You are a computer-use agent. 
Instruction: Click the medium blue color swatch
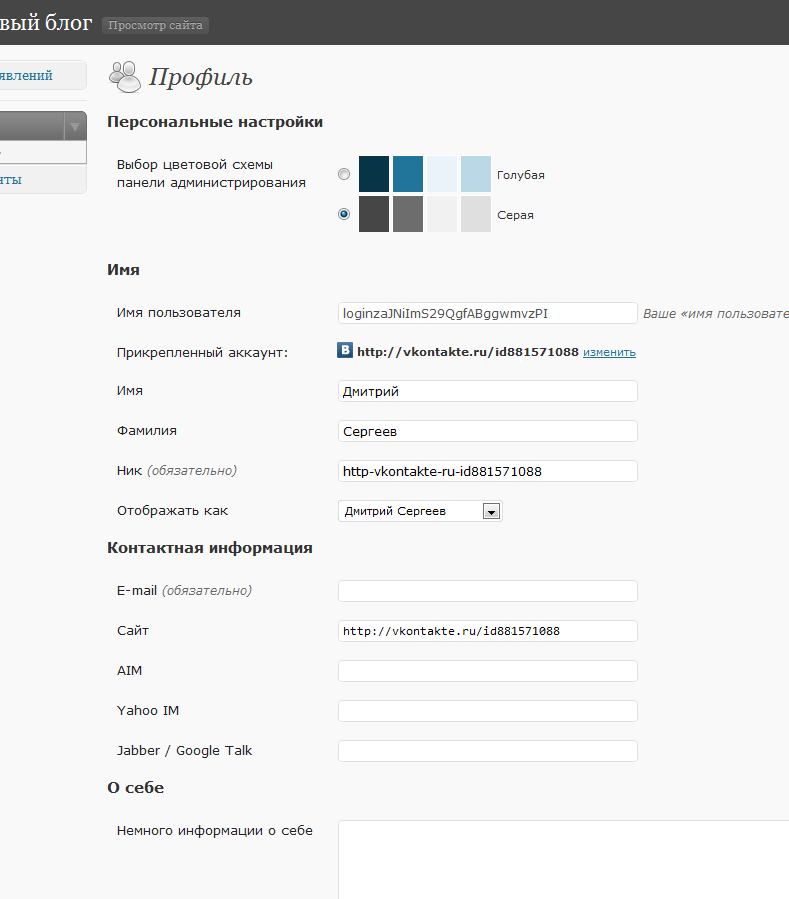point(408,174)
